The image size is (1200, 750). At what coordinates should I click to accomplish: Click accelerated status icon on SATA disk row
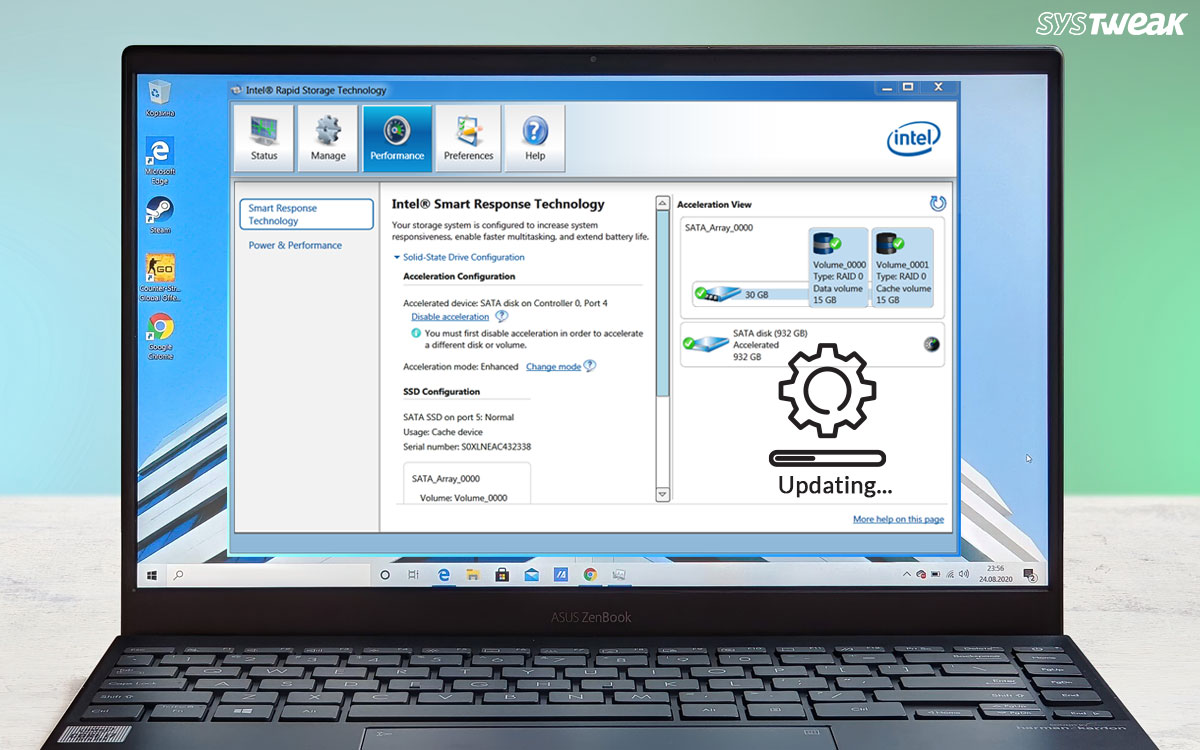click(931, 345)
